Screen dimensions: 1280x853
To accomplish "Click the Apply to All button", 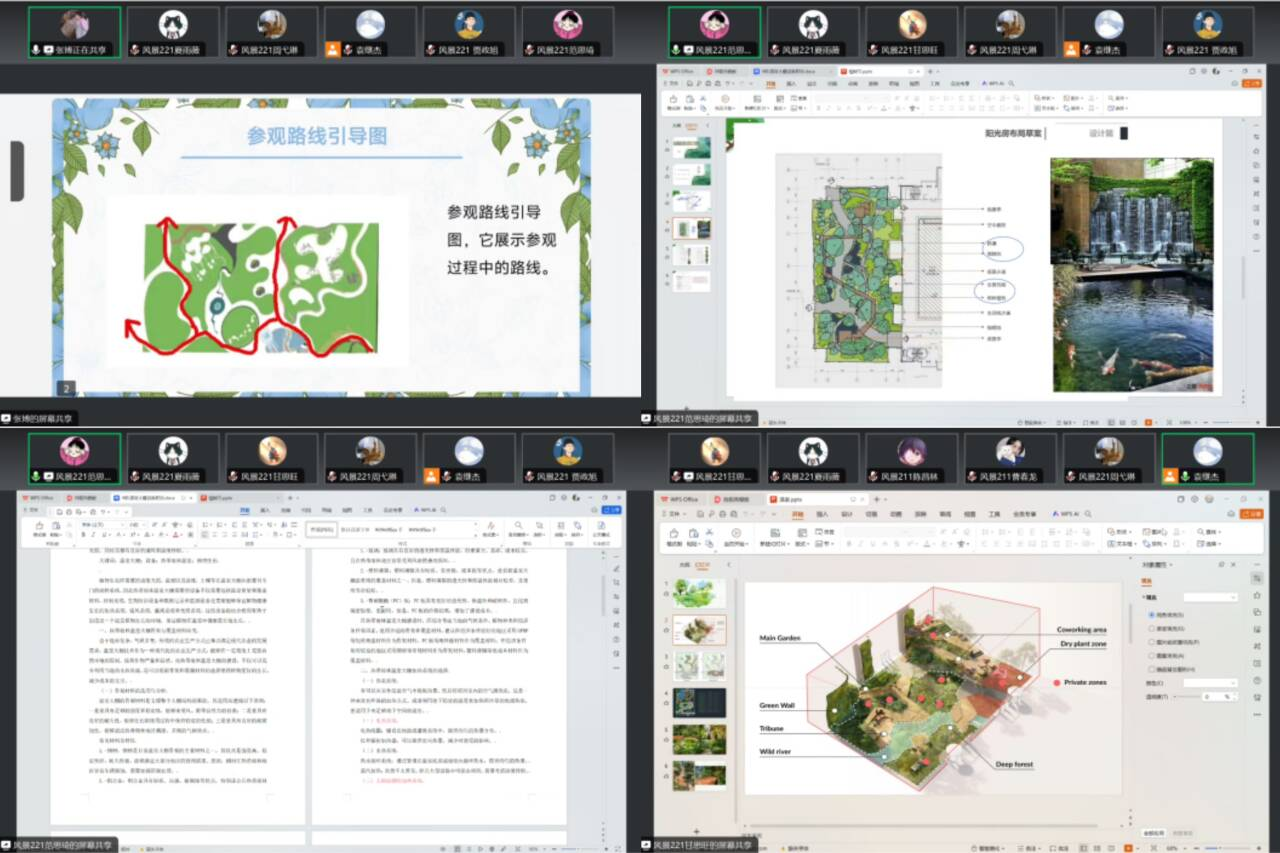I will (1155, 832).
